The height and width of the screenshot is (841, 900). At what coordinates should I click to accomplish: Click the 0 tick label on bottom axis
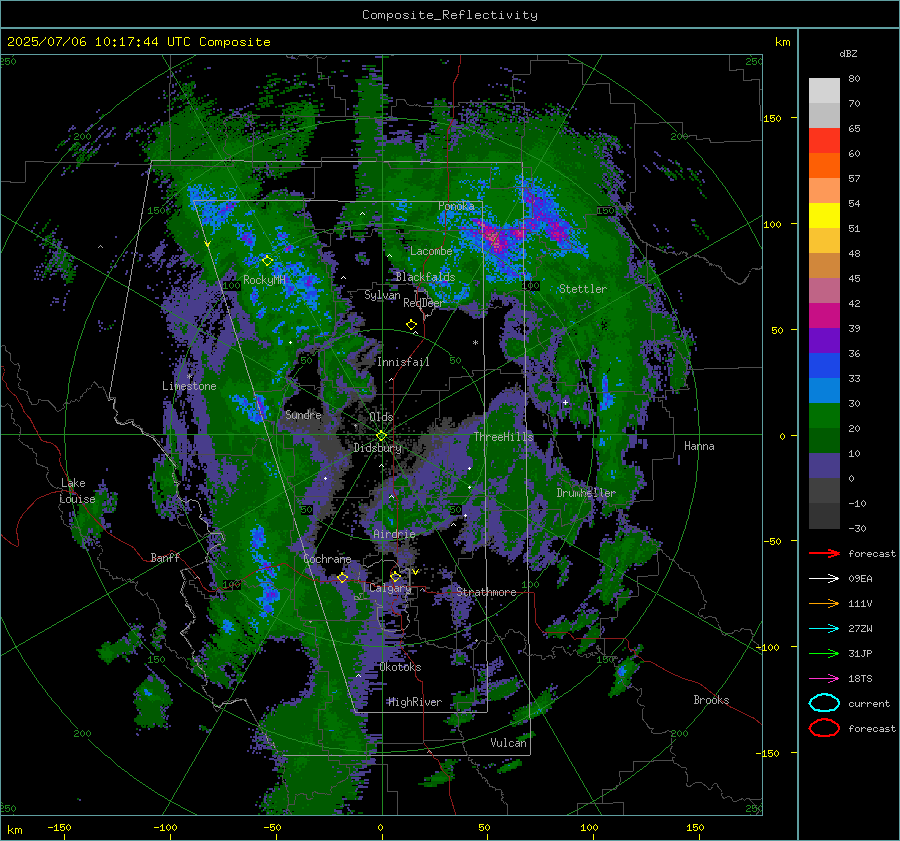pyautogui.click(x=380, y=828)
